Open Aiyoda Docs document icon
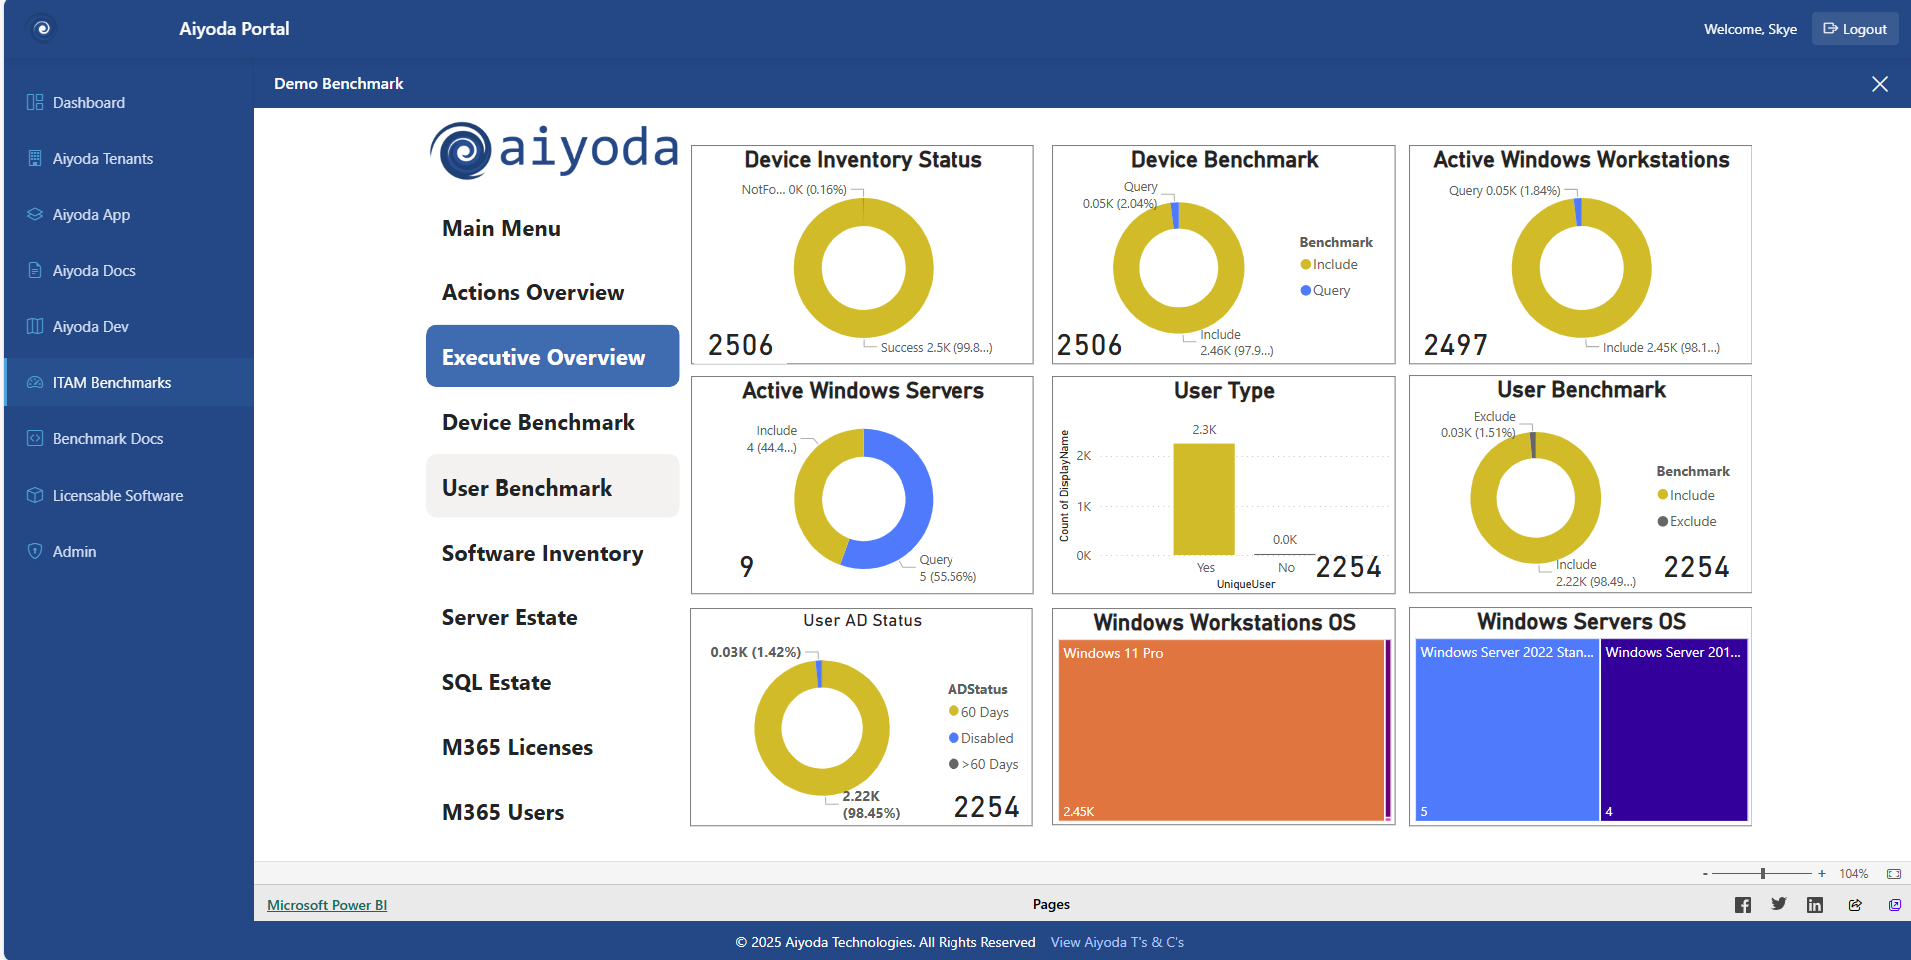This screenshot has width=1911, height=960. (x=33, y=270)
